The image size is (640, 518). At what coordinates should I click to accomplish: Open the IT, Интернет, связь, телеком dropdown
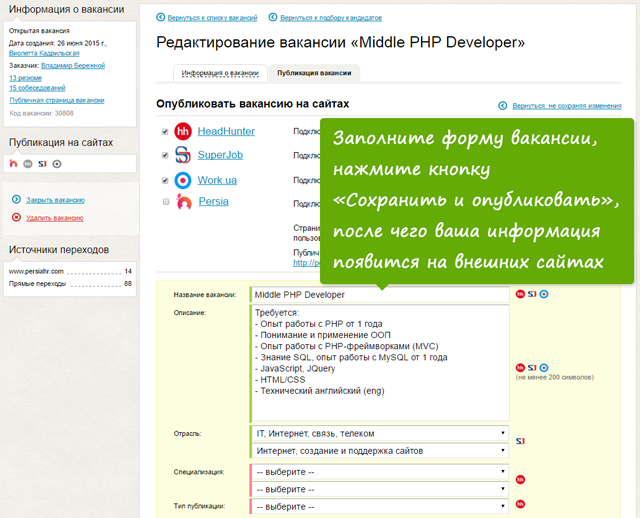coord(380,433)
